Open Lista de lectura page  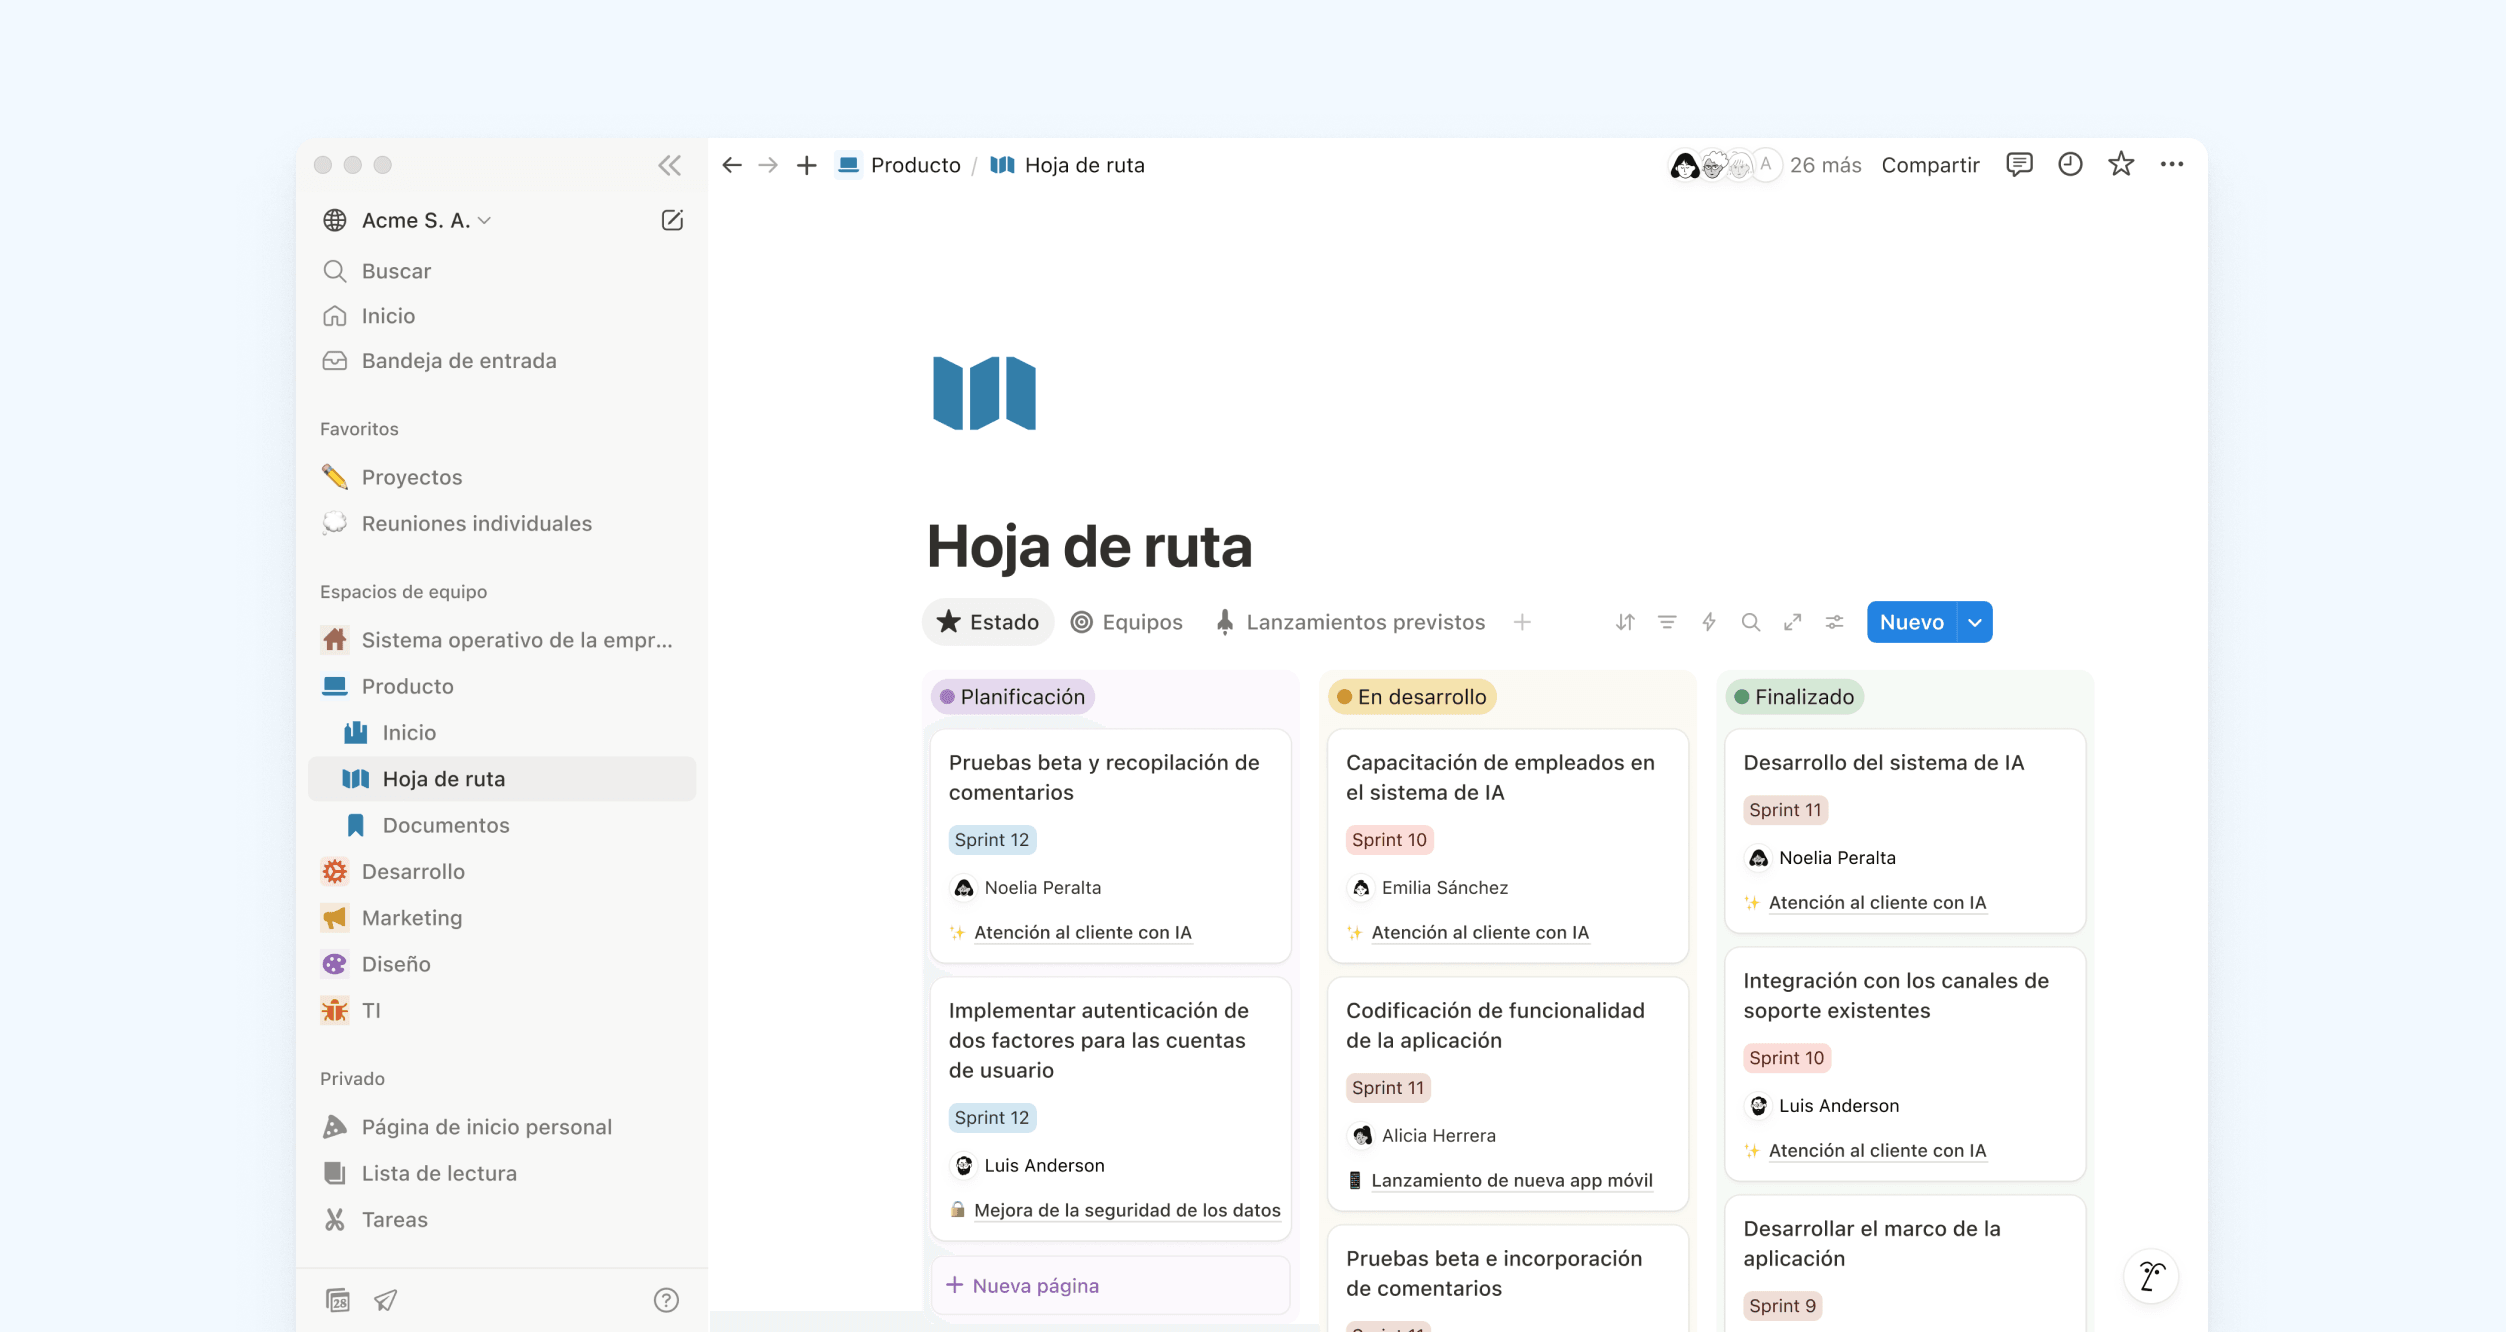pyautogui.click(x=501, y=1173)
